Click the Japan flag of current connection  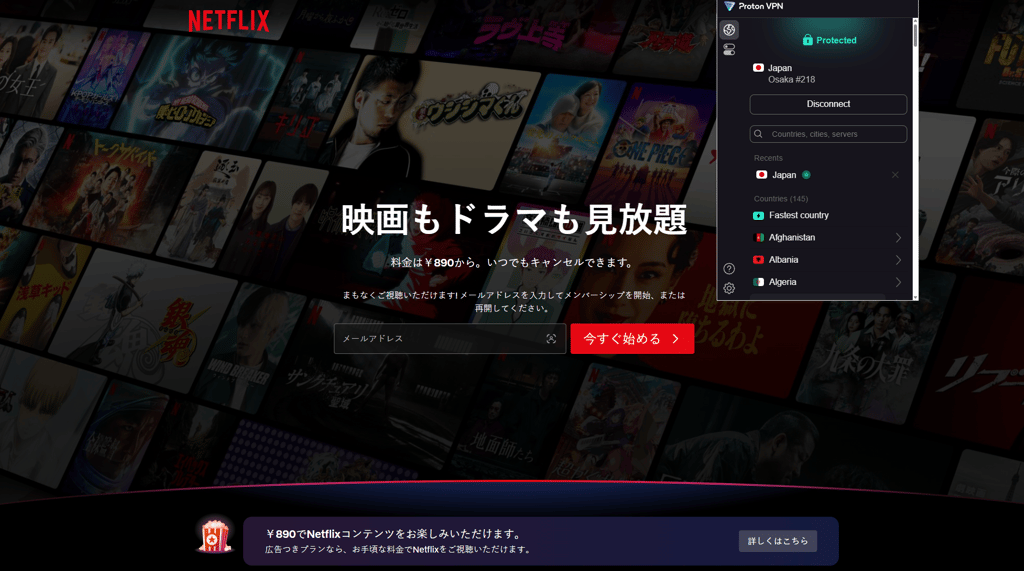tap(758, 67)
